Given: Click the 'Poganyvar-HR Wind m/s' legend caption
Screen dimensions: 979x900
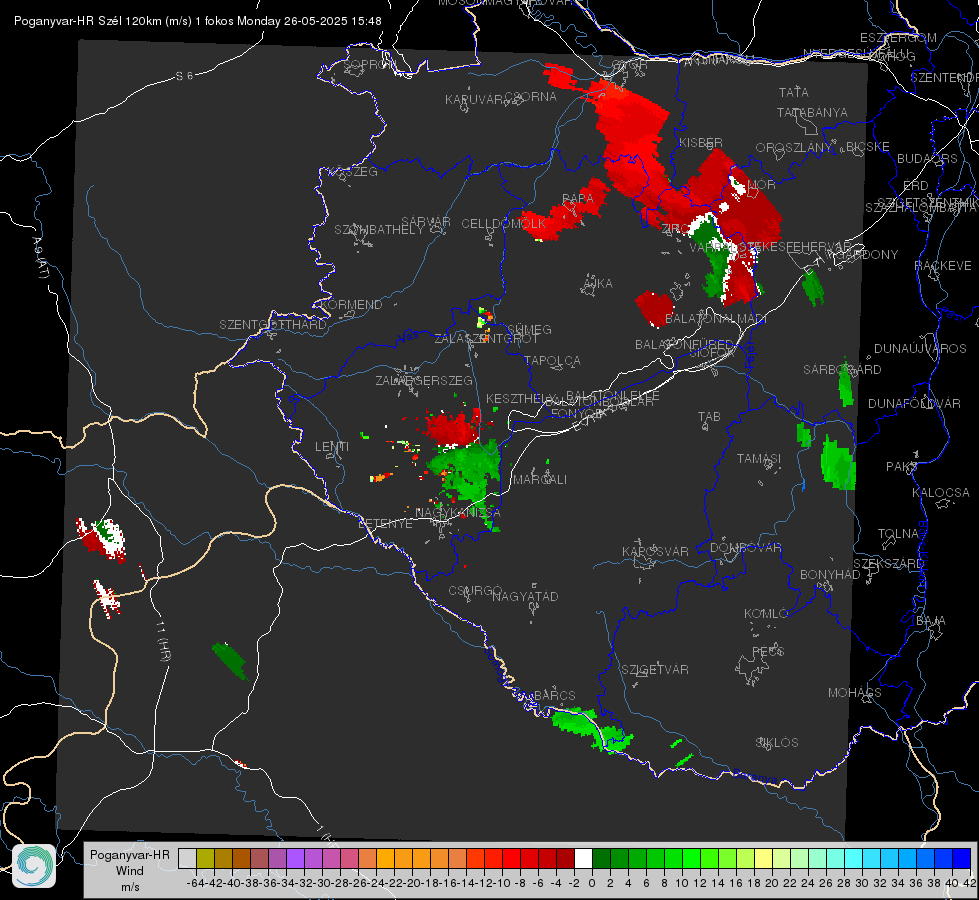Looking at the screenshot, I should click(130, 871).
